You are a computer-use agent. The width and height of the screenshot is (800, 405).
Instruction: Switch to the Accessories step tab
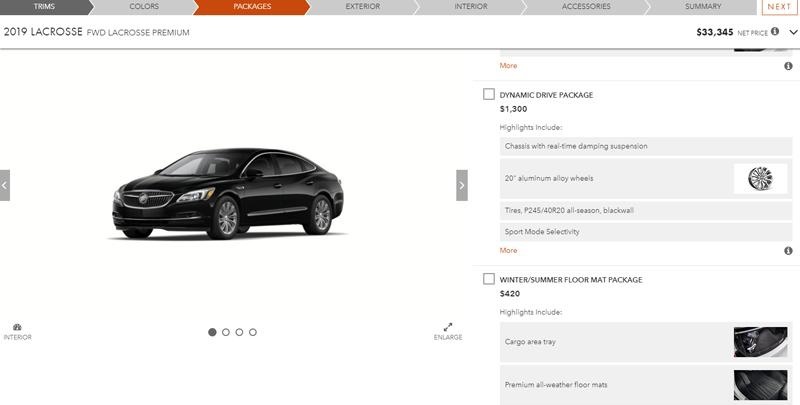tap(586, 7)
